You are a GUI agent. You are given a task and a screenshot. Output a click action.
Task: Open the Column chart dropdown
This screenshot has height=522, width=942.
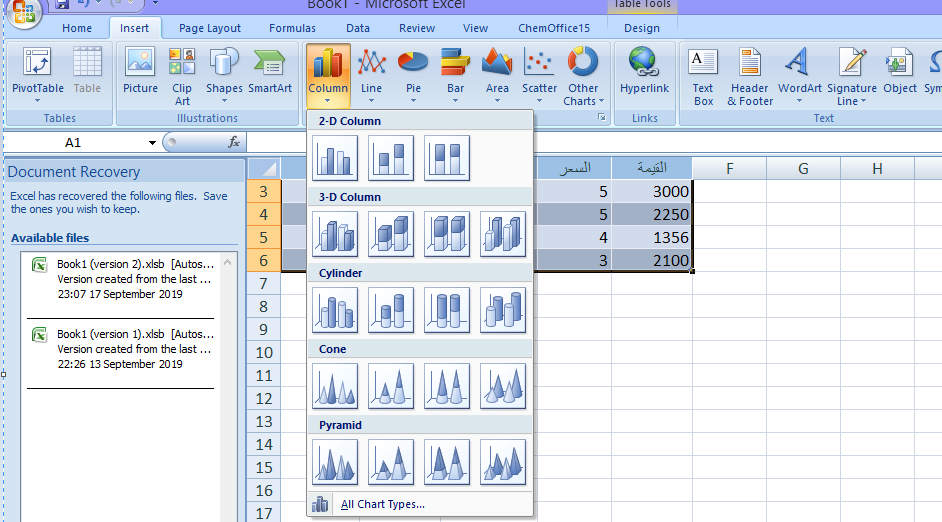(327, 75)
